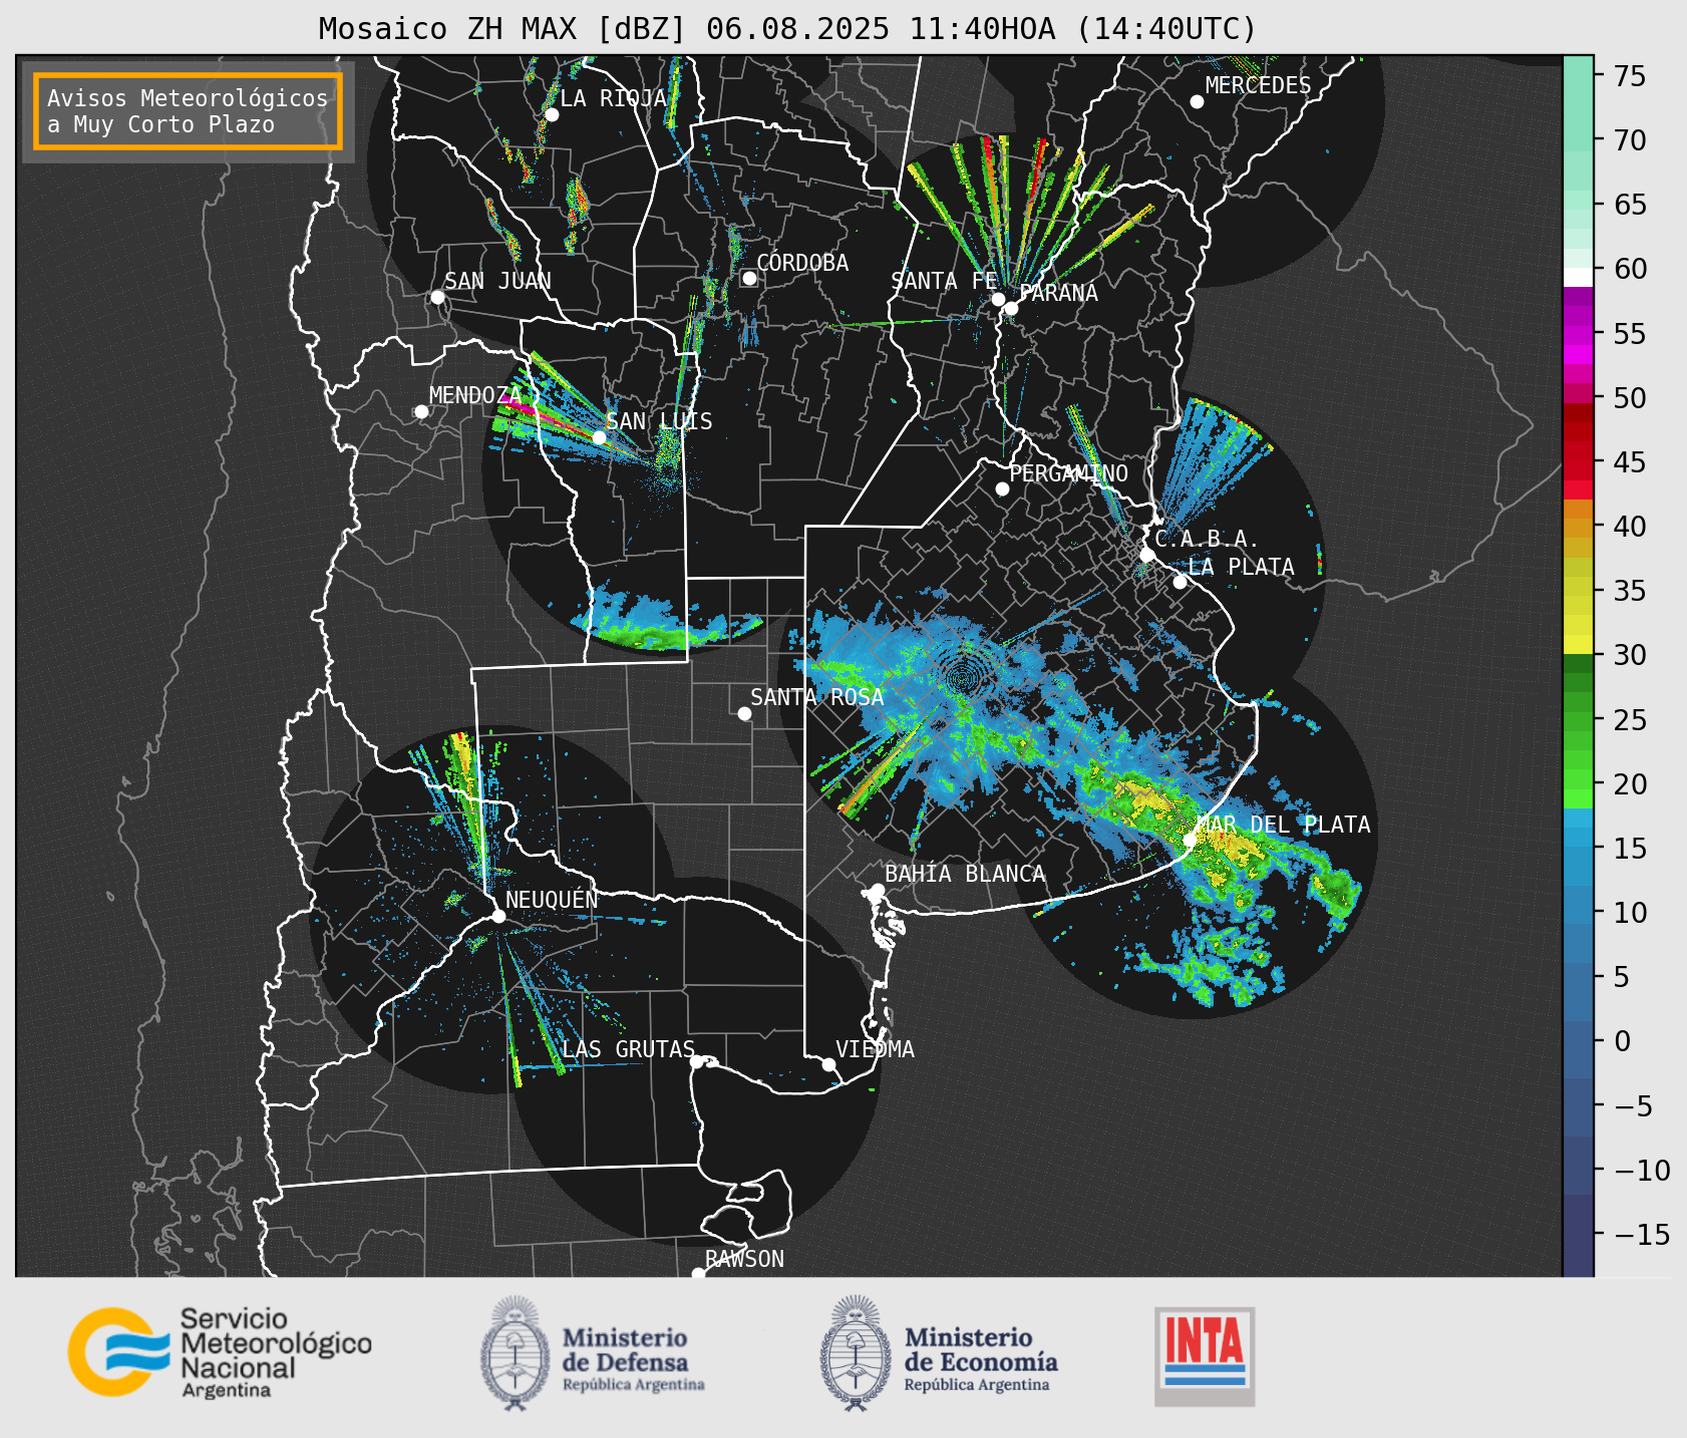Viewport: 1687px width, 1438px height.
Task: Click the SAN LUIS city marker dot
Action: pos(599,437)
